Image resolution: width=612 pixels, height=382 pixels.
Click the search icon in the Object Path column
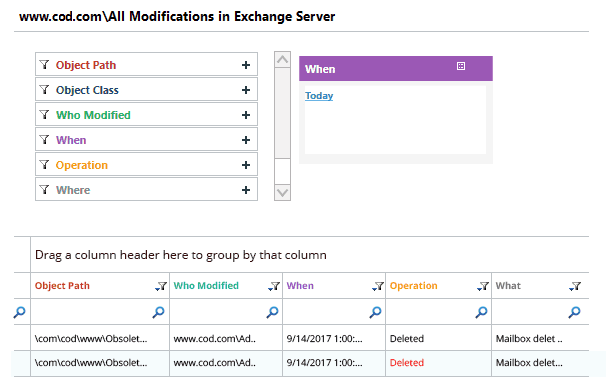158,312
